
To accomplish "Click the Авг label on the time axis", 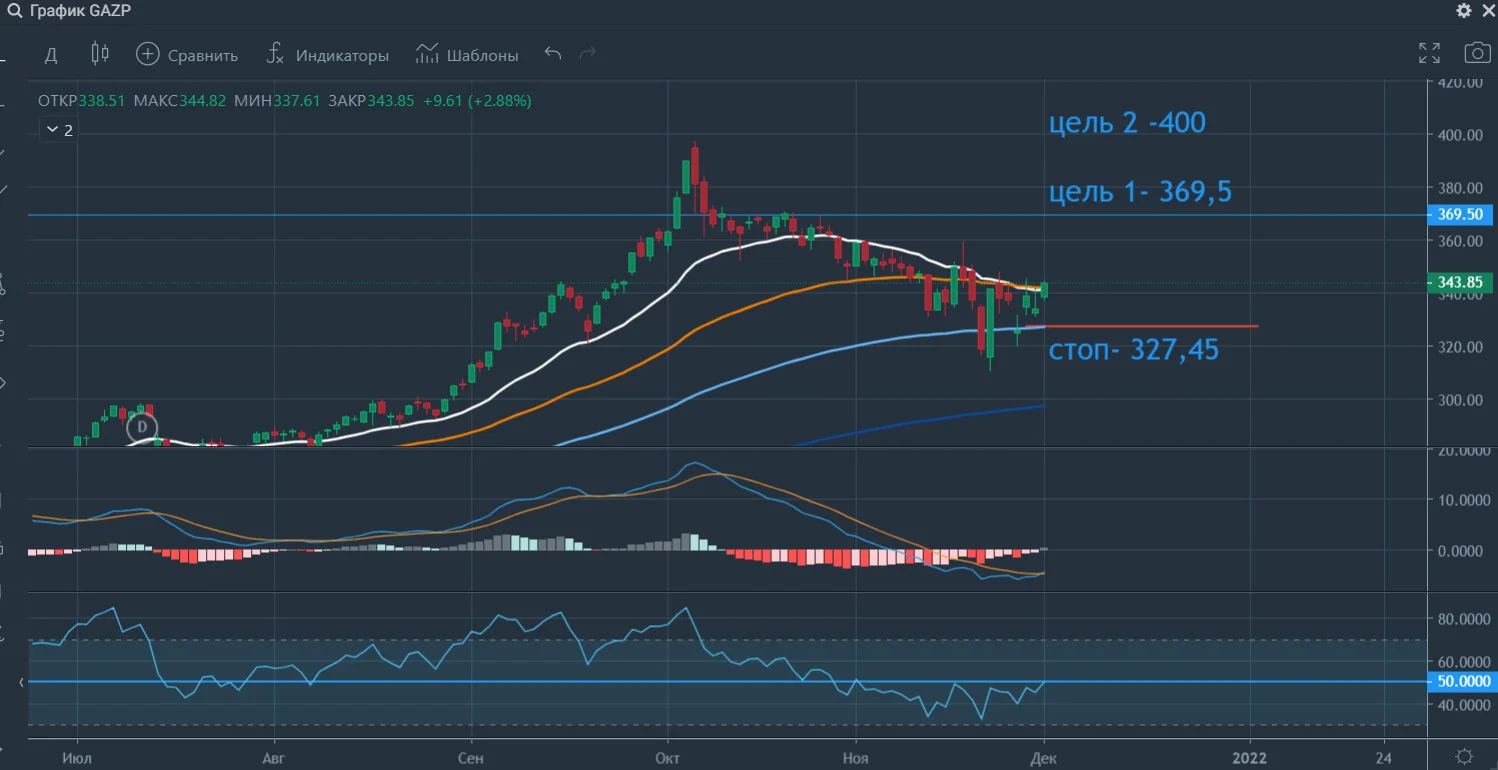I will click(x=273, y=758).
